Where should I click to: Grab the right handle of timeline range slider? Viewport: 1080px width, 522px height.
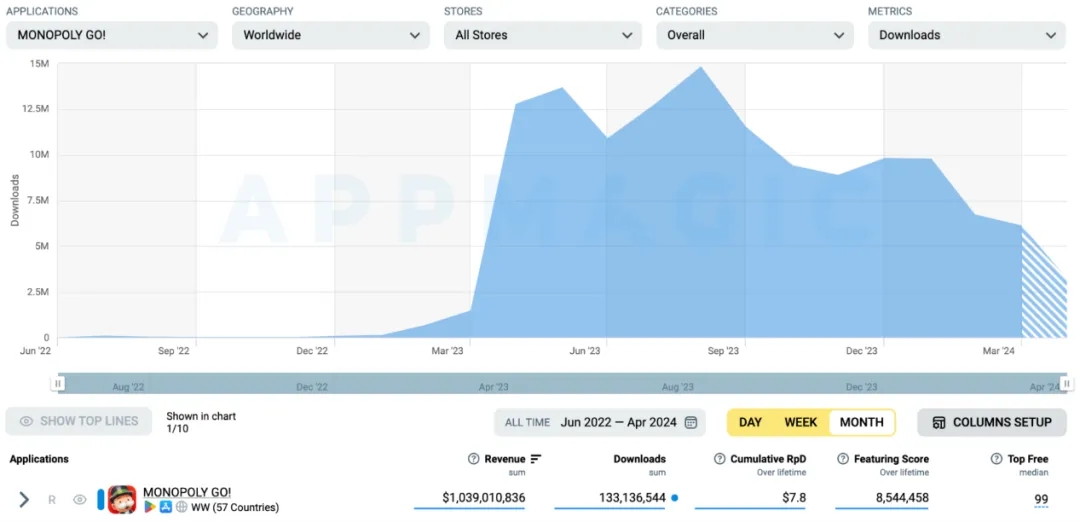point(1067,384)
